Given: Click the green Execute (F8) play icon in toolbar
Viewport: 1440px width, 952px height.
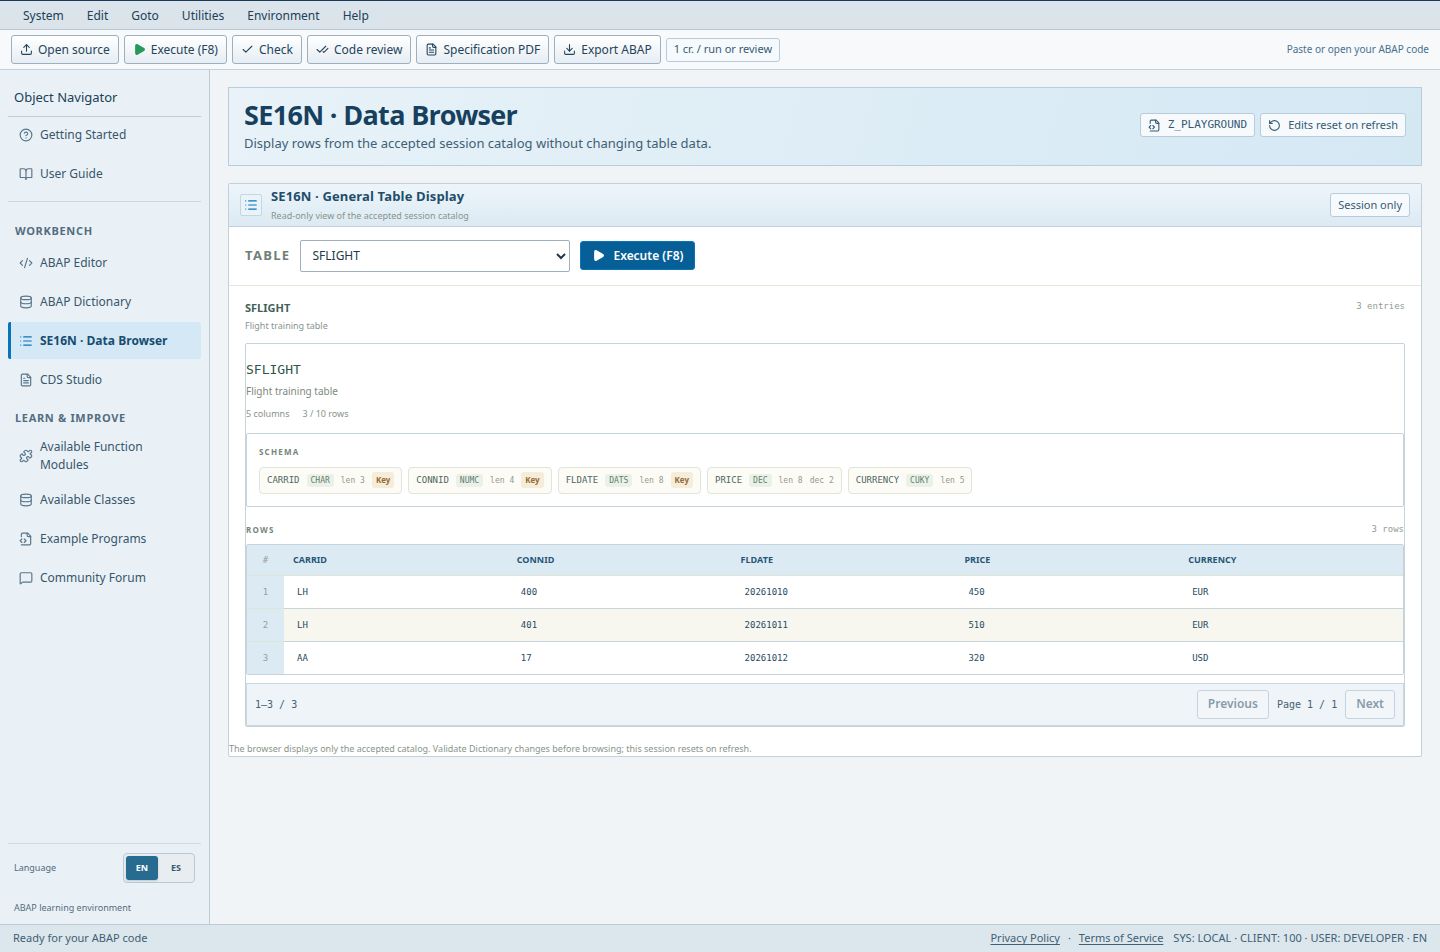Looking at the screenshot, I should [140, 49].
